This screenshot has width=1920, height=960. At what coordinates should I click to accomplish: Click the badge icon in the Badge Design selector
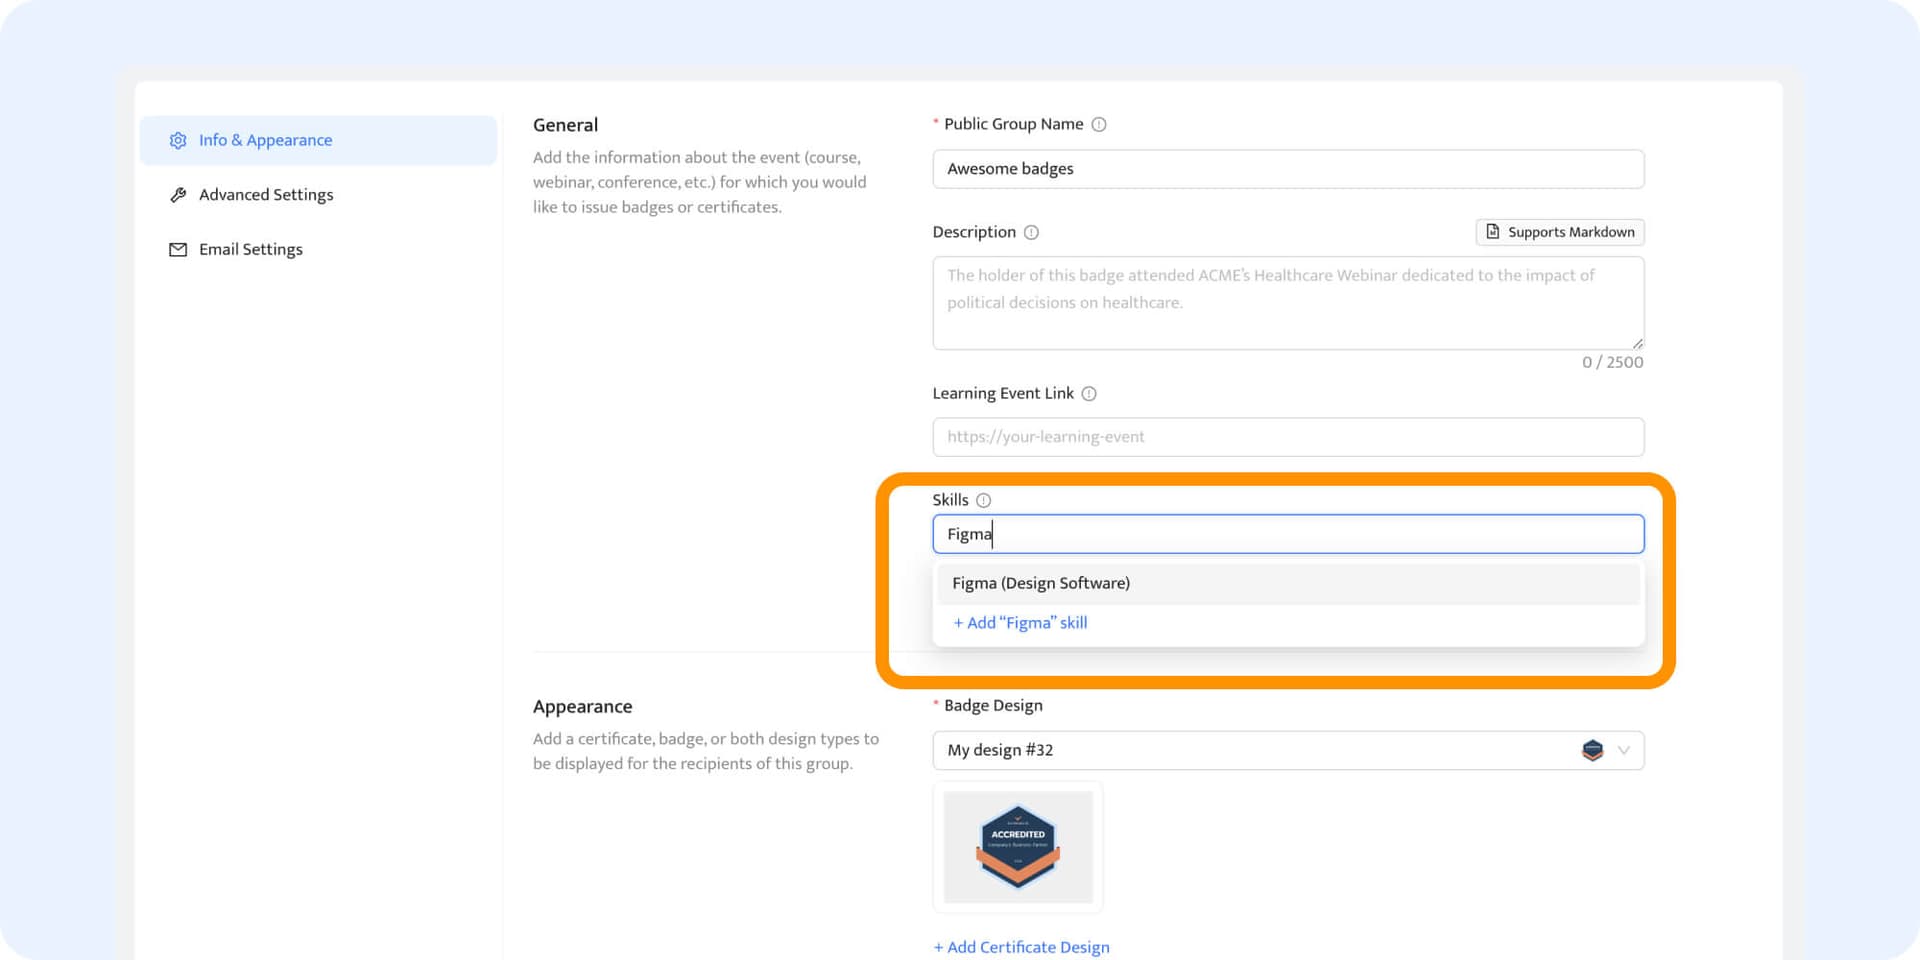point(1593,750)
